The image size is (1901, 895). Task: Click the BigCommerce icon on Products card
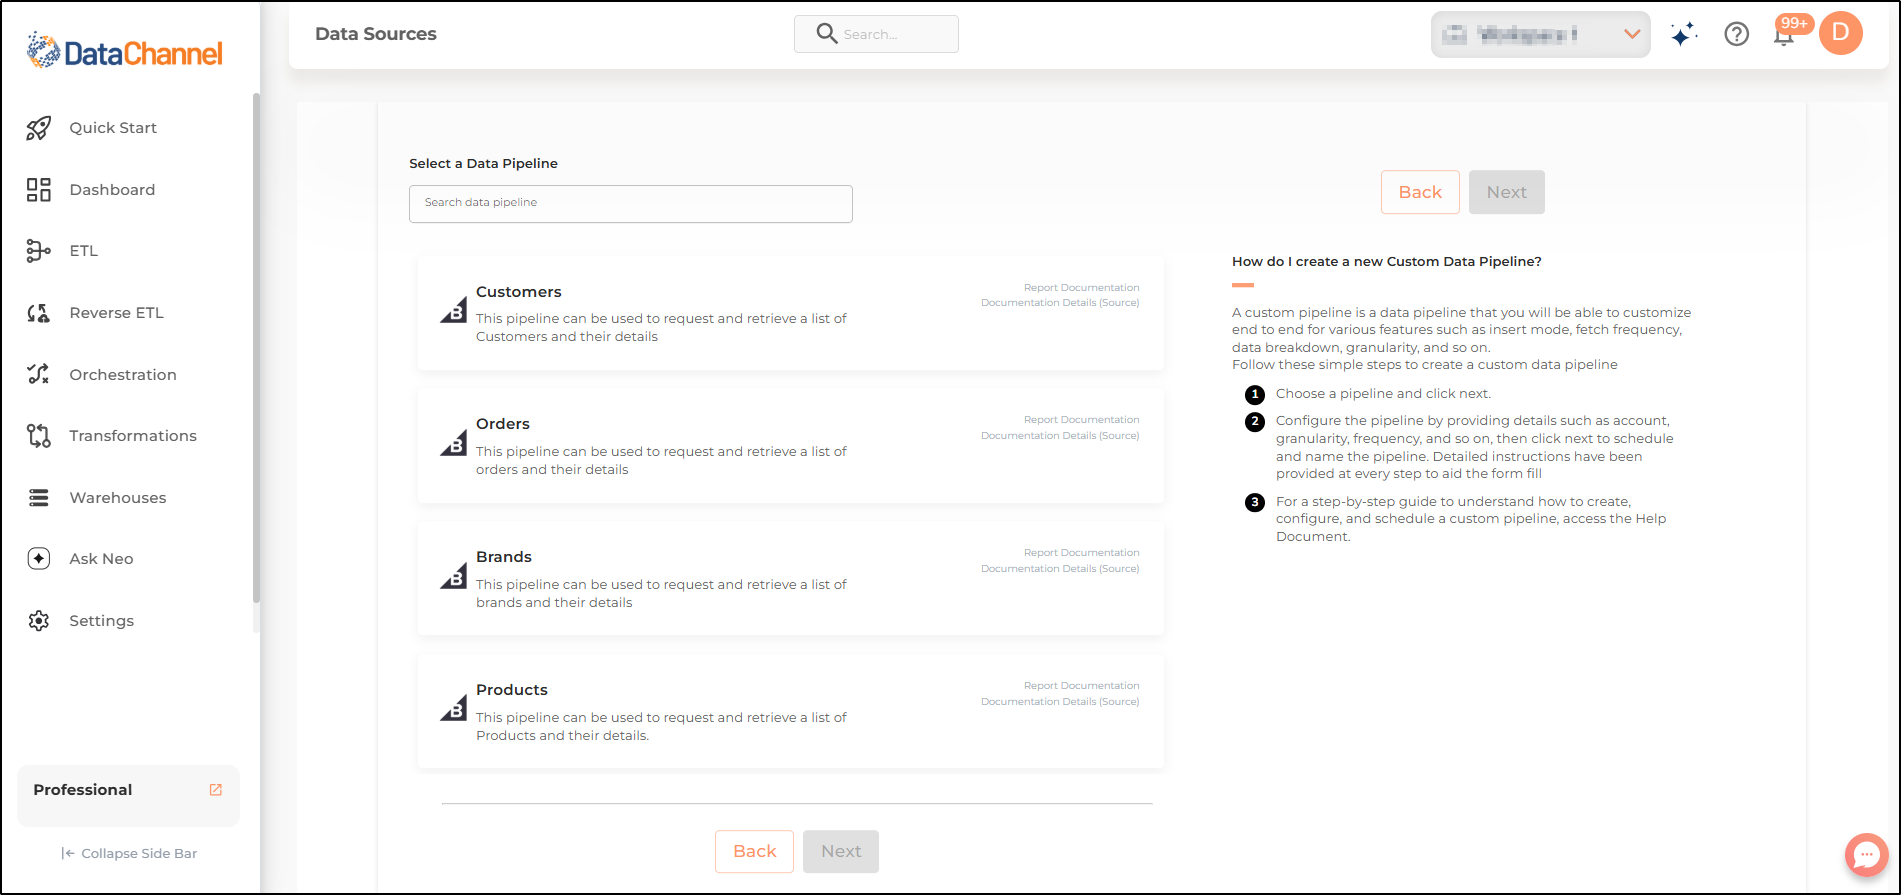[x=454, y=709]
